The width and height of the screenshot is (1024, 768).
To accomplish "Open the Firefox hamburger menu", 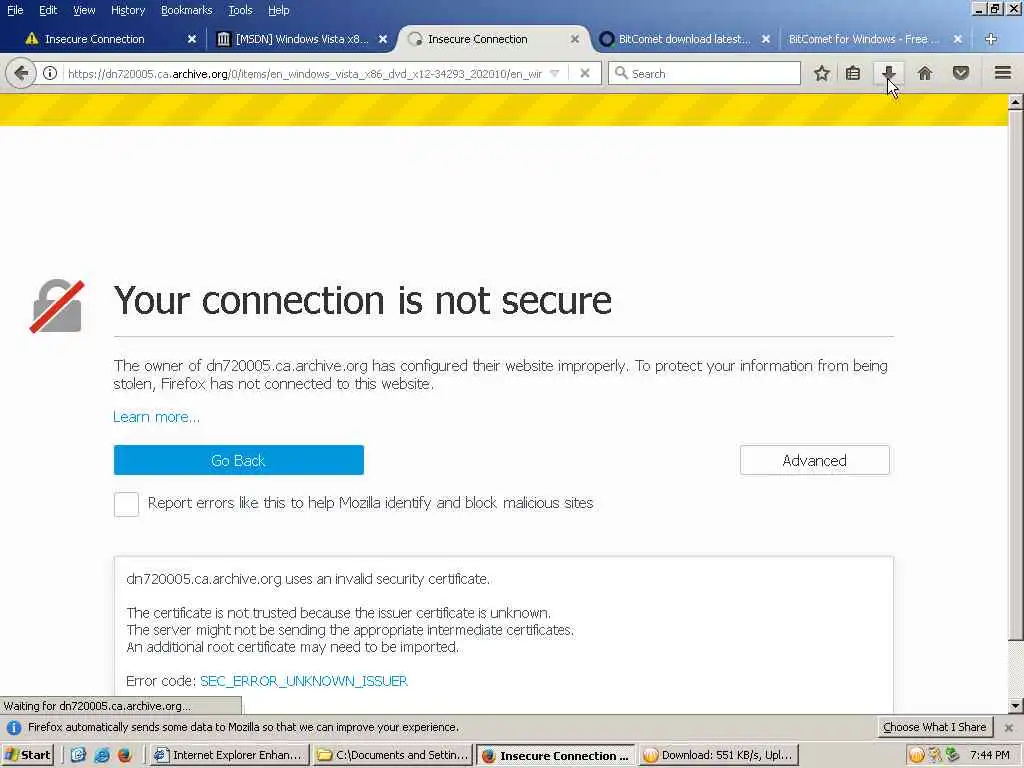I will click(x=1003, y=72).
